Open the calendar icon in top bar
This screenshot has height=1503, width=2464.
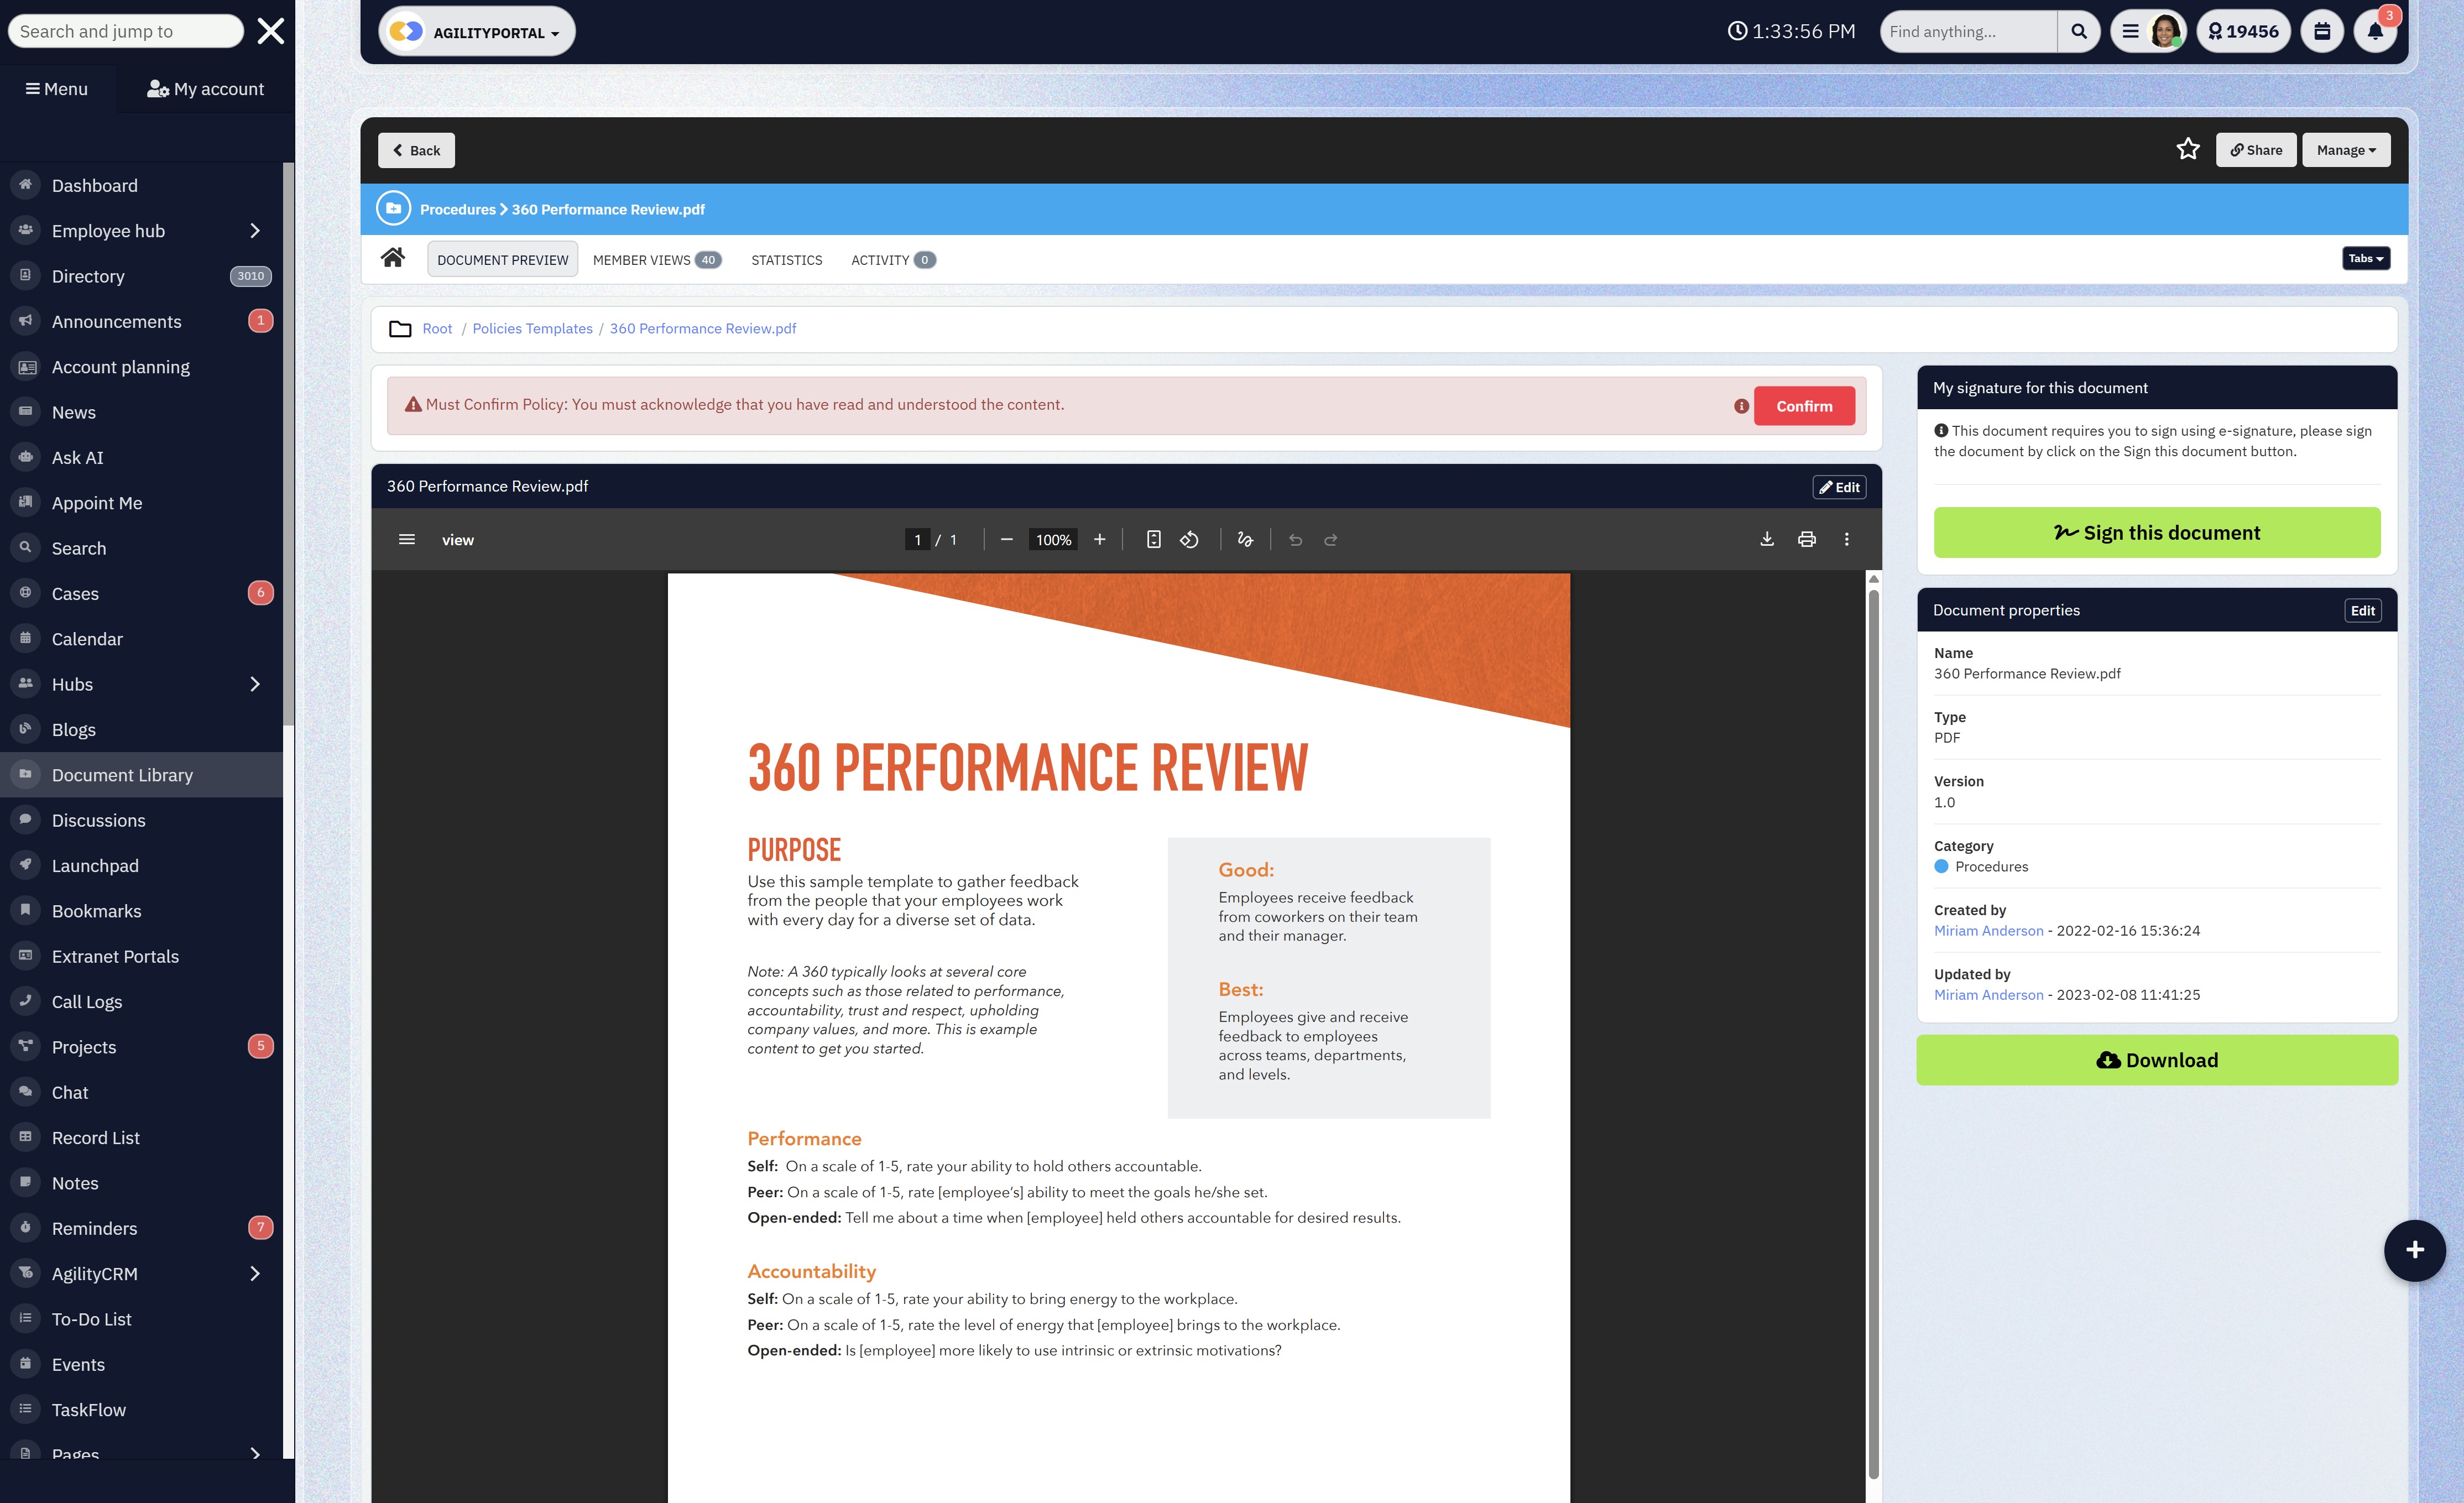pos(2321,32)
